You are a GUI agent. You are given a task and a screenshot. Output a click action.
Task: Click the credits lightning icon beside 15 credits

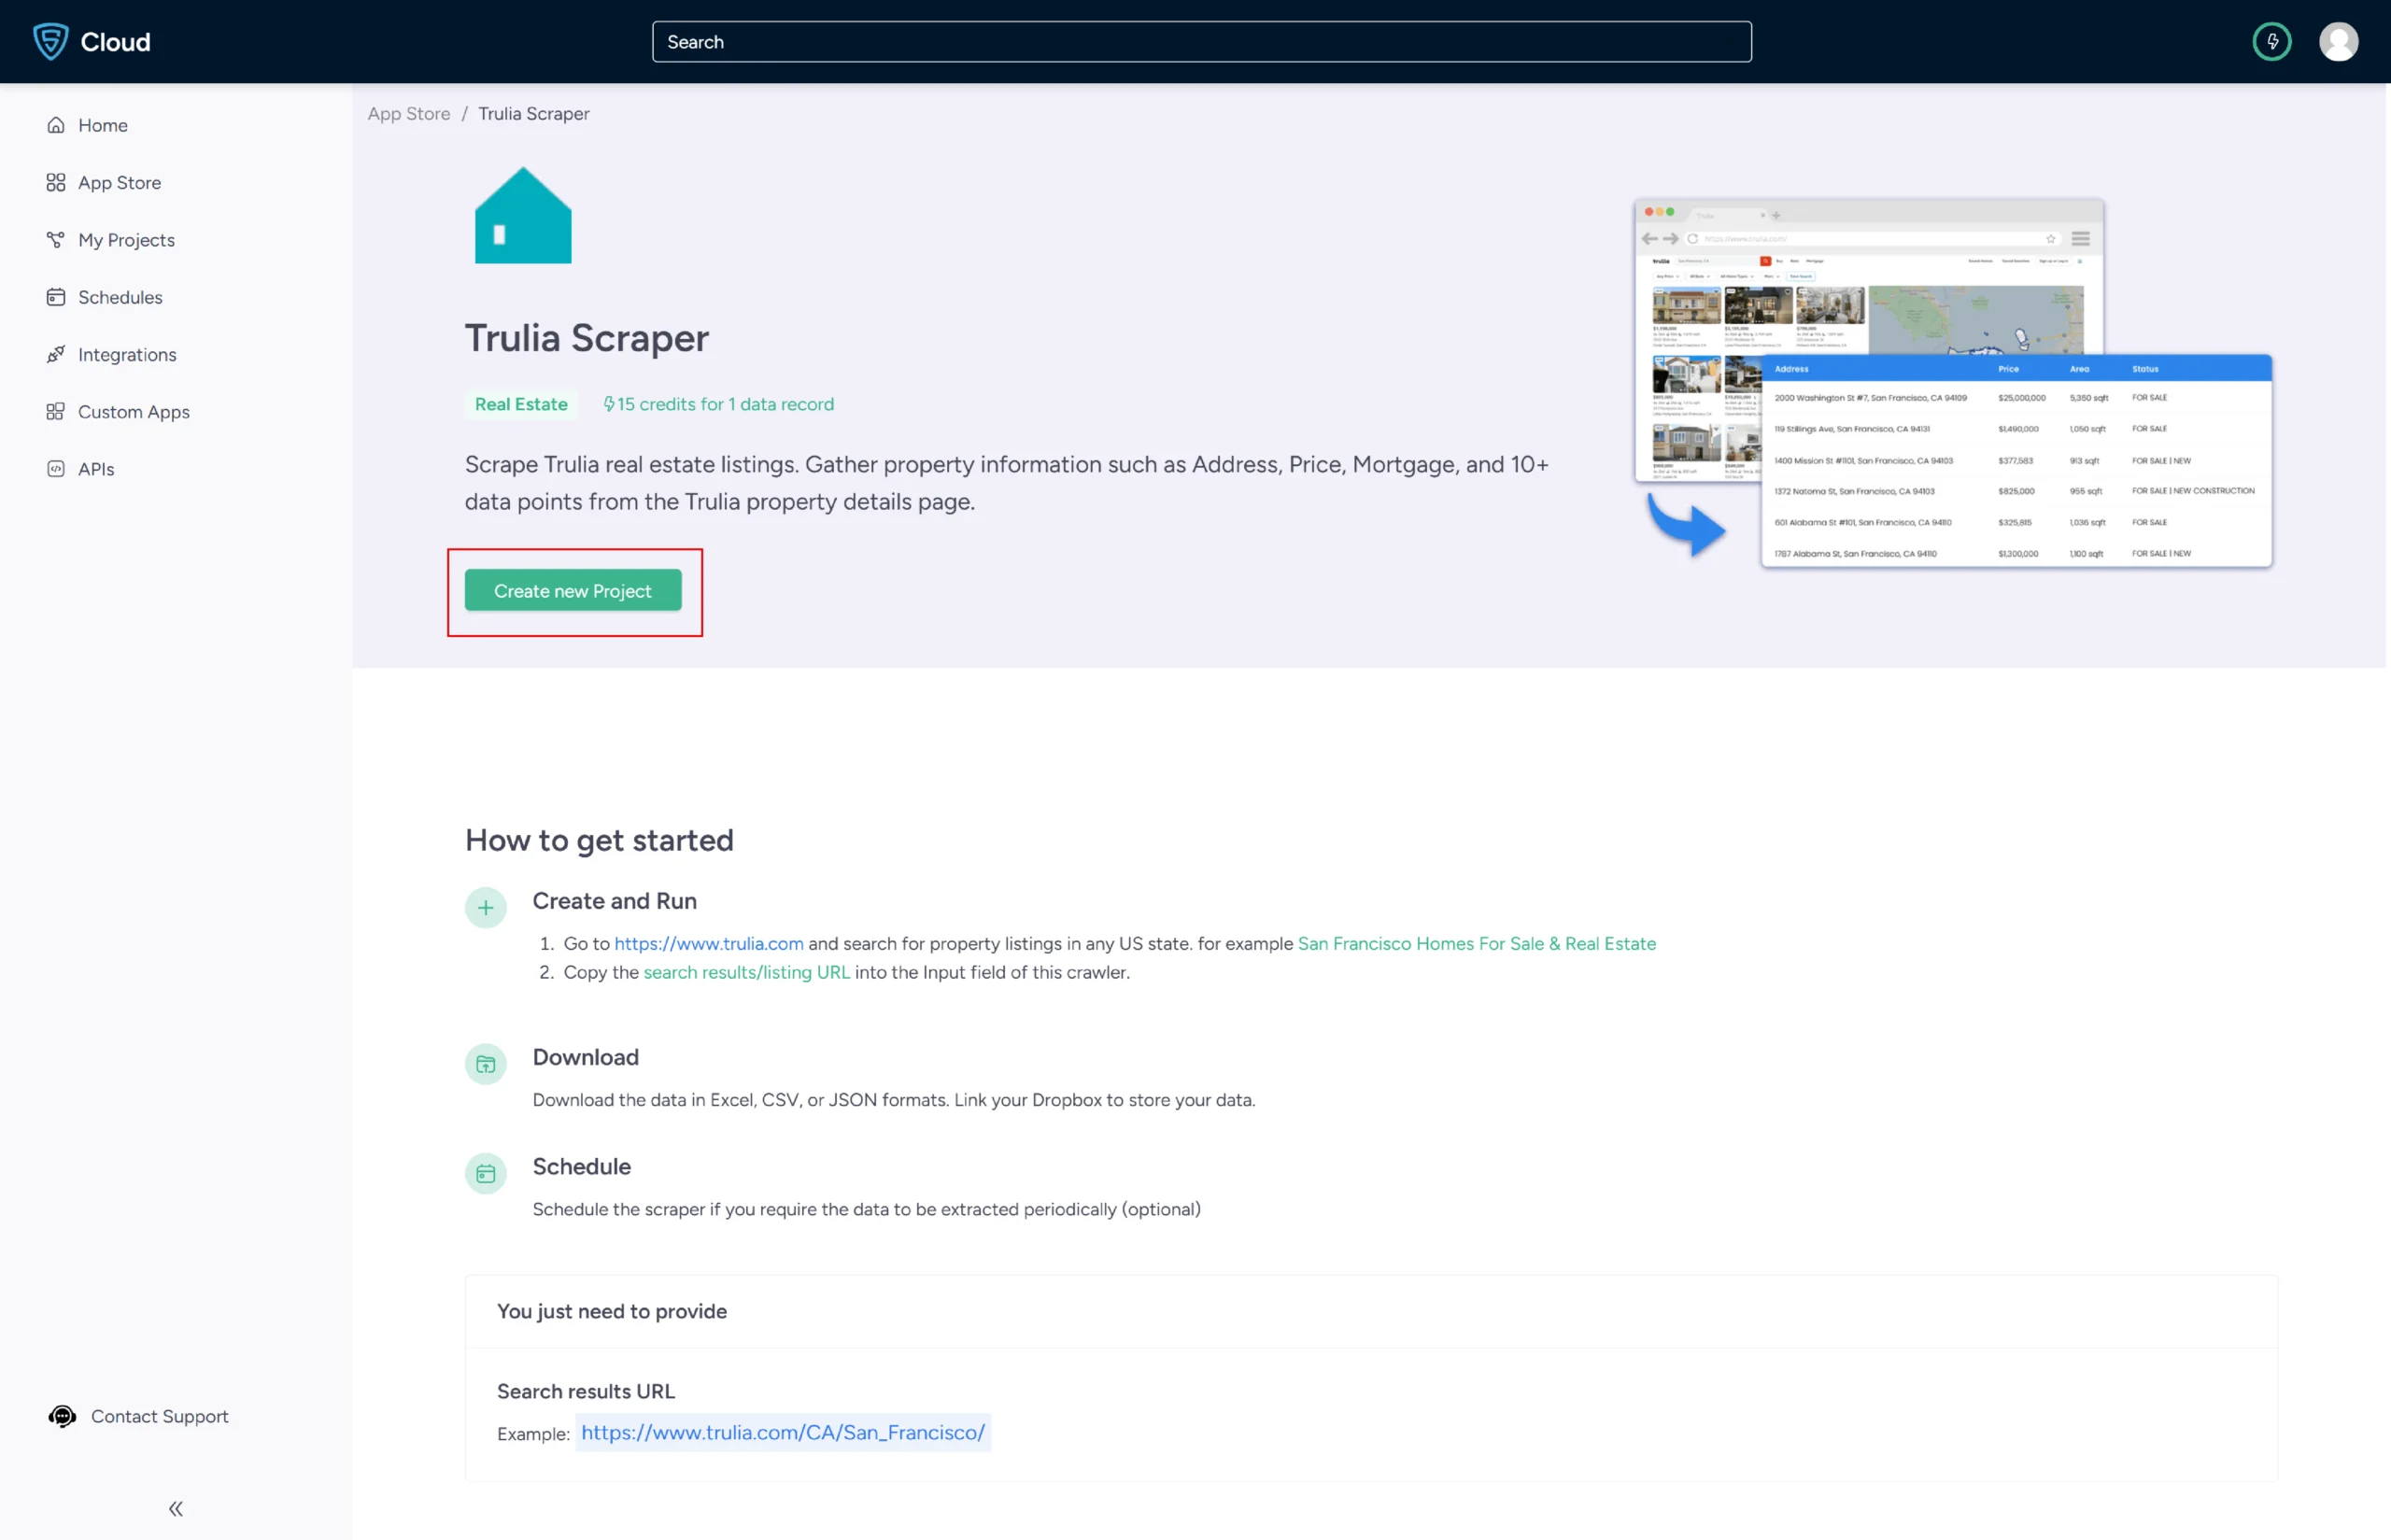[609, 404]
